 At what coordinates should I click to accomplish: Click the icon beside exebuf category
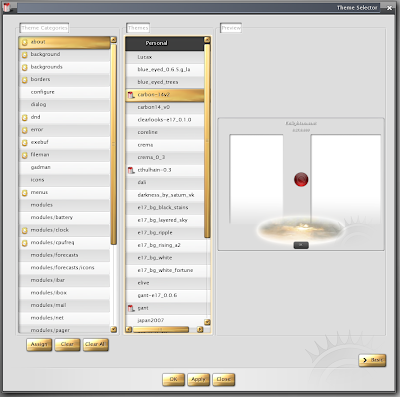pyautogui.click(x=24, y=143)
